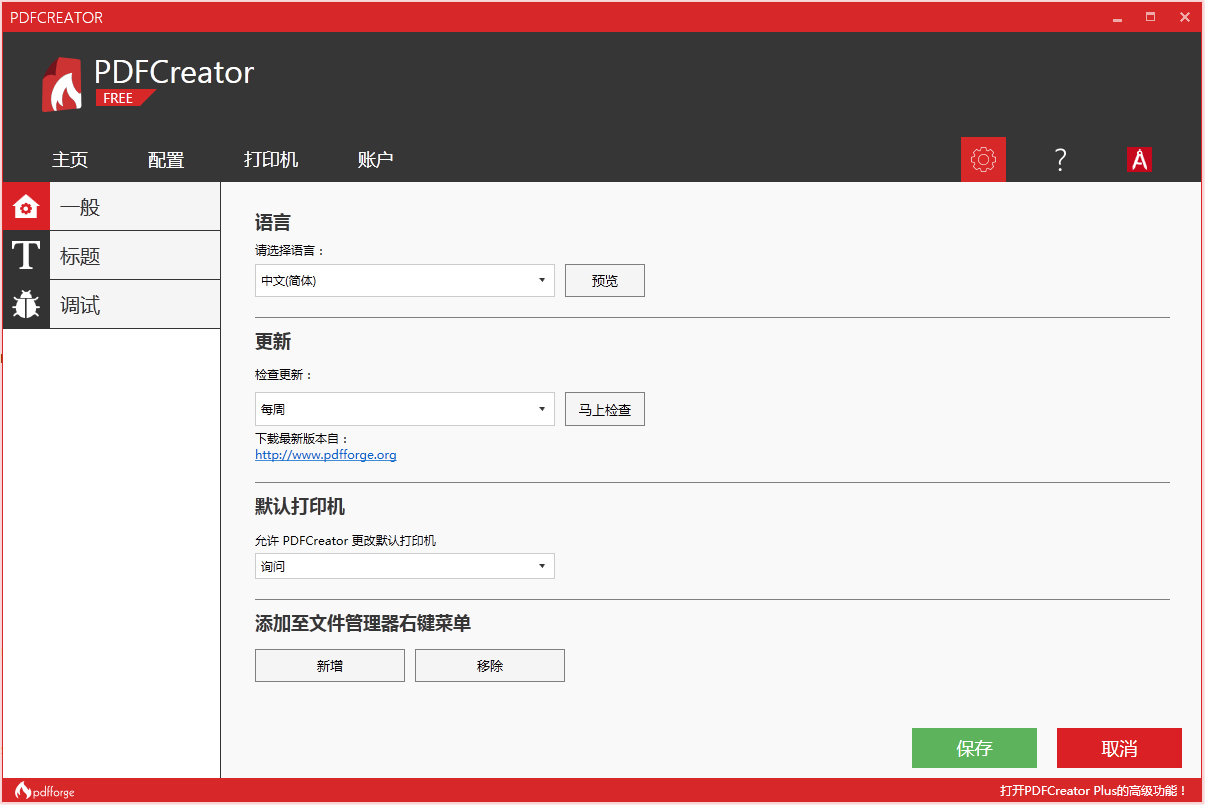Click the 添加至文件管理器右键菜单 heading
The width and height of the screenshot is (1205, 805).
click(x=363, y=624)
